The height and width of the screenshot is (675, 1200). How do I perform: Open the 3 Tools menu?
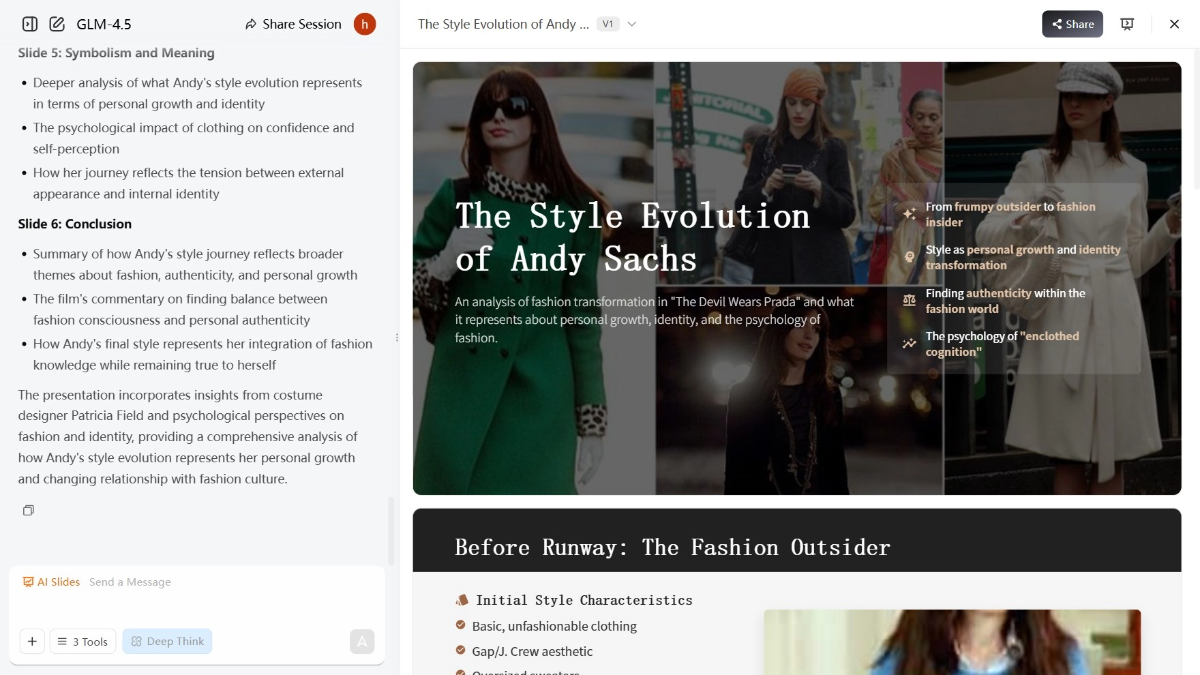pyautogui.click(x=84, y=642)
